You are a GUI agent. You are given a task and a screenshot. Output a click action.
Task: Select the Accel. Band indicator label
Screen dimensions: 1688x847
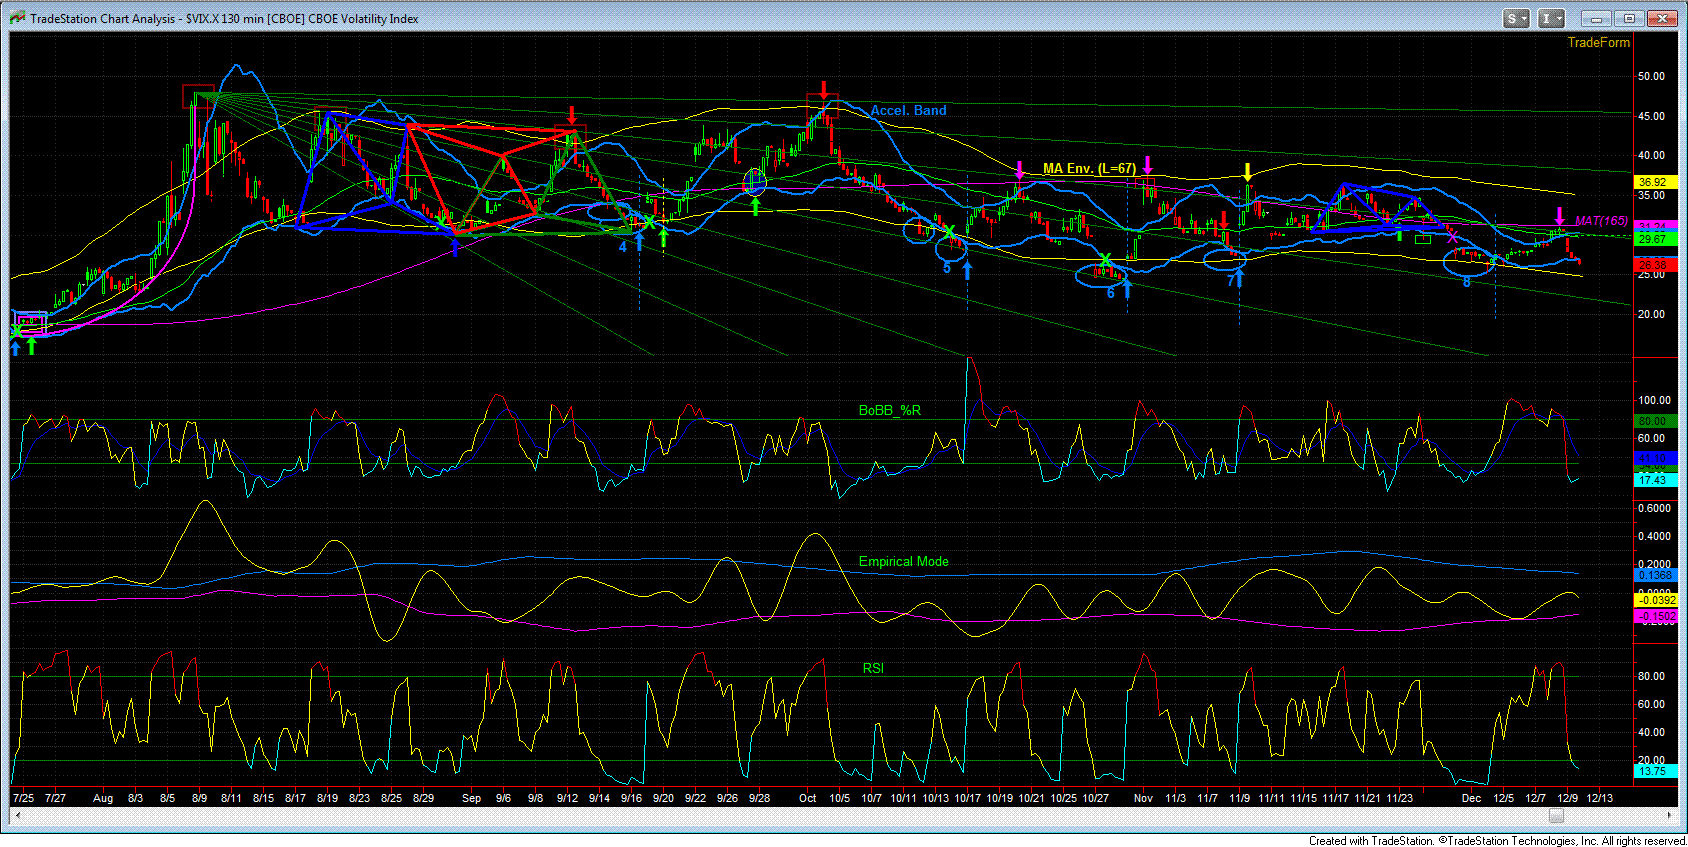tap(908, 110)
